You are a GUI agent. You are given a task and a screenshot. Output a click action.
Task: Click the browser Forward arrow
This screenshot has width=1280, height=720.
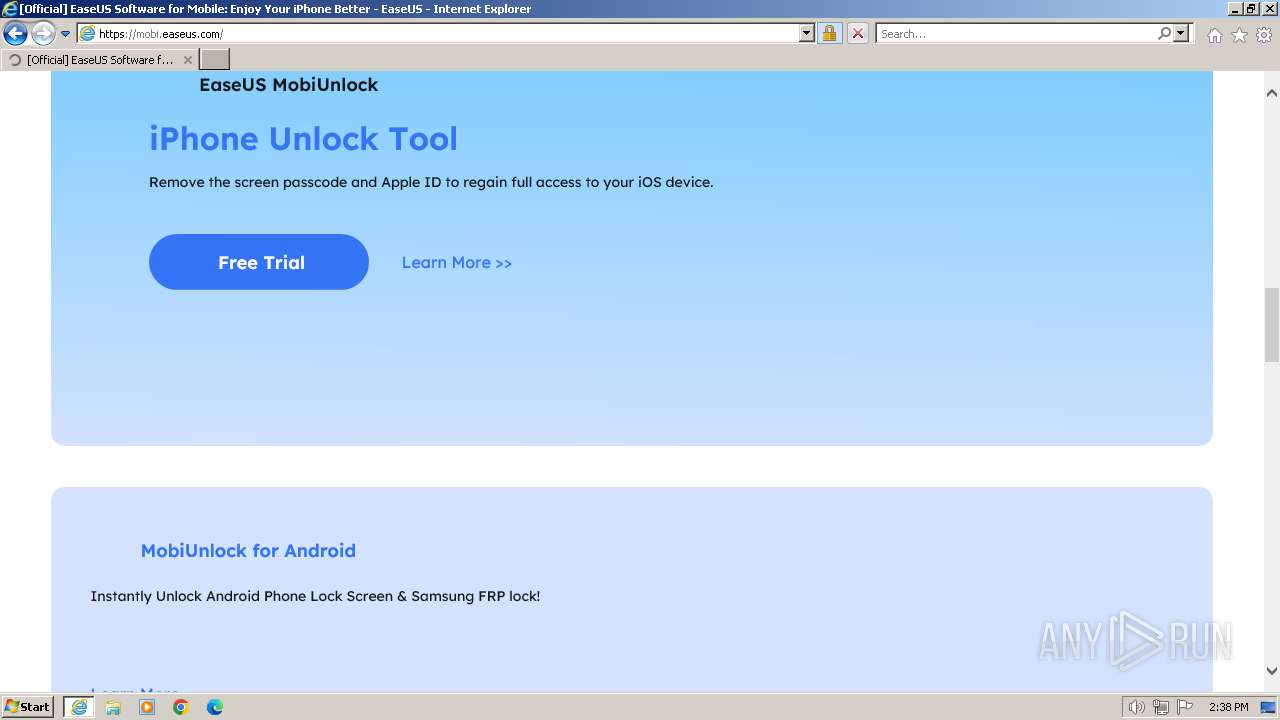click(x=43, y=34)
